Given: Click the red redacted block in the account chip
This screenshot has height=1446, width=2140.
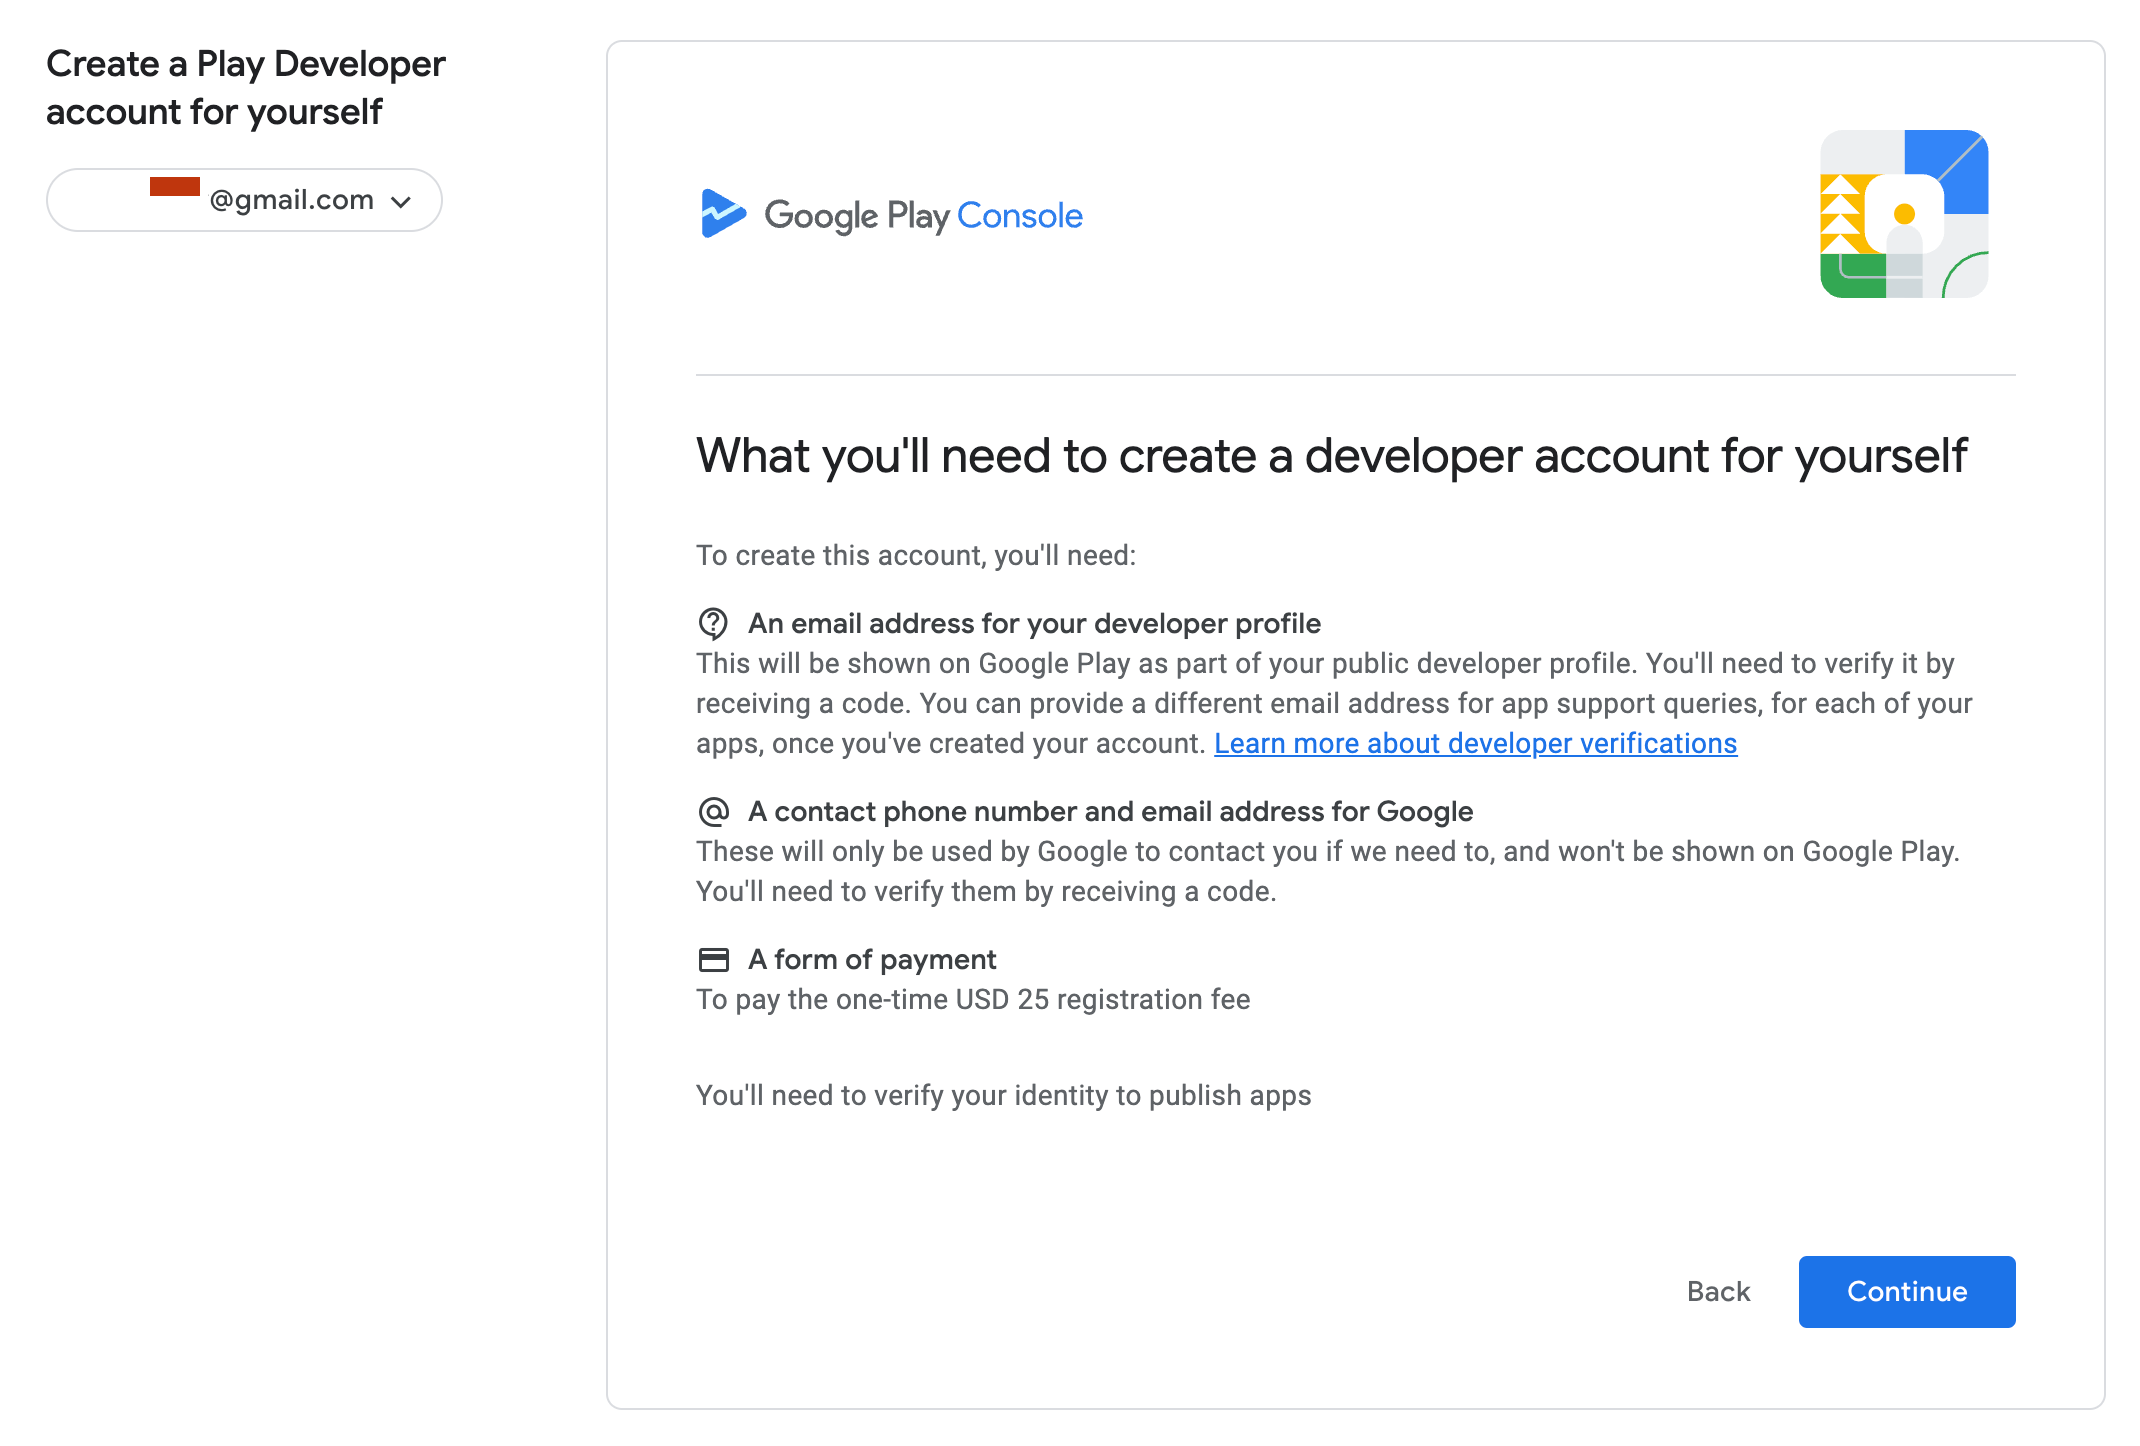Looking at the screenshot, I should (x=175, y=187).
